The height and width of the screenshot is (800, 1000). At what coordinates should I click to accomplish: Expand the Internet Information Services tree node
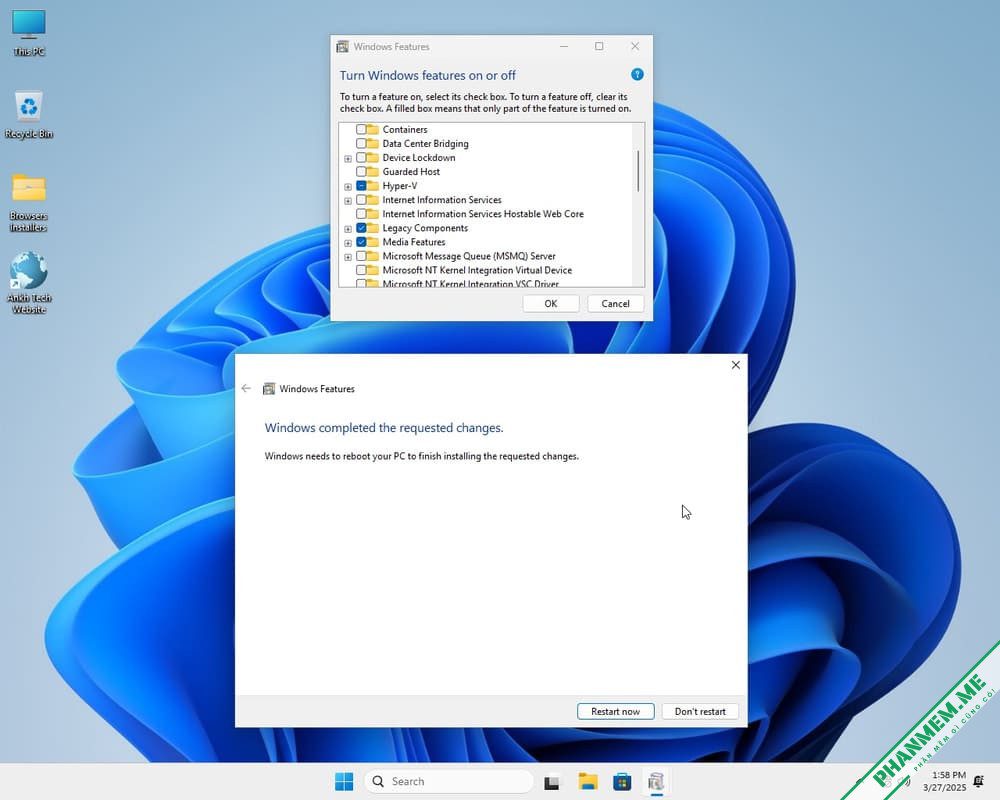pyautogui.click(x=348, y=200)
